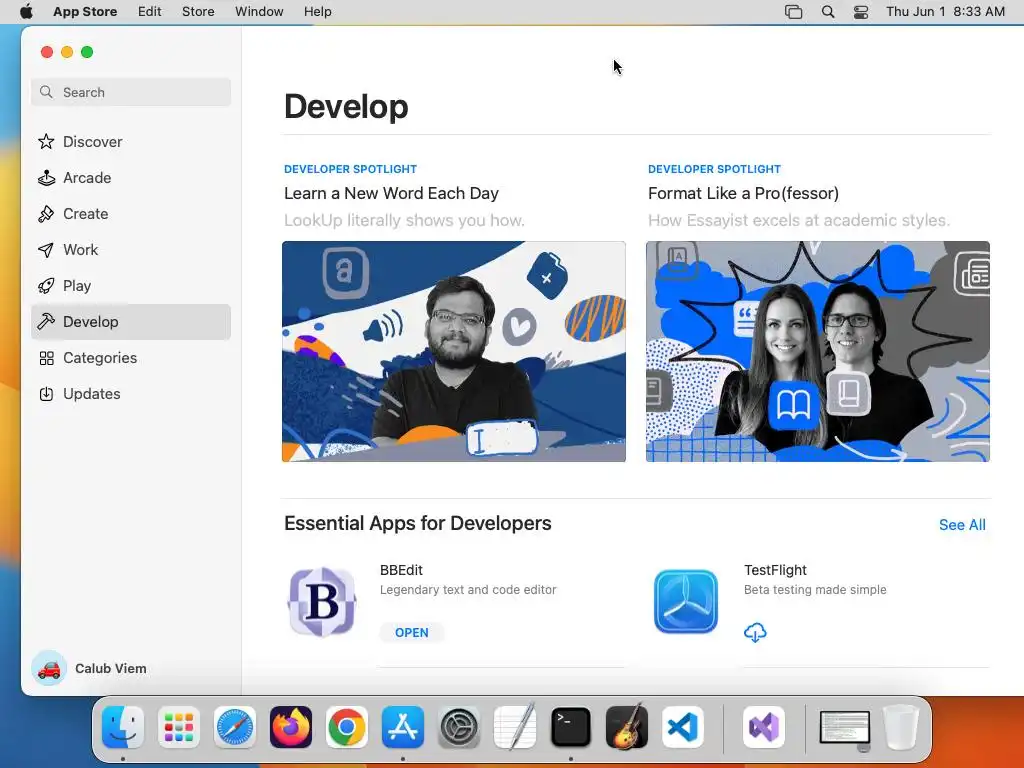Image resolution: width=1024 pixels, height=768 pixels.
Task: Click the Search field in sidebar
Action: 131,92
